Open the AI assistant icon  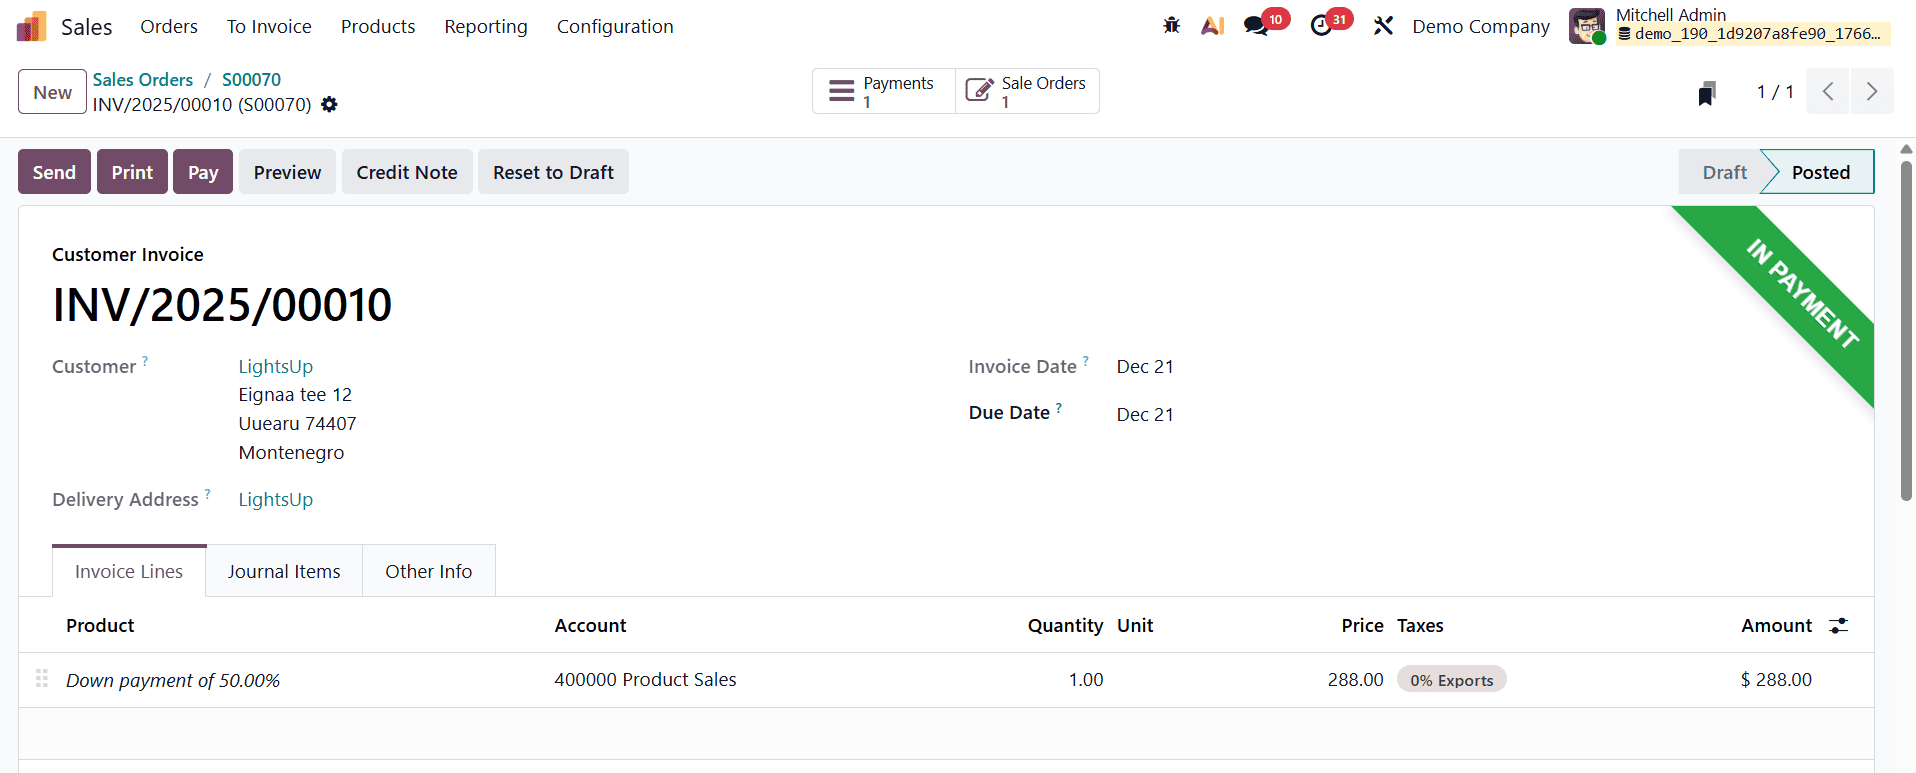pos(1213,26)
